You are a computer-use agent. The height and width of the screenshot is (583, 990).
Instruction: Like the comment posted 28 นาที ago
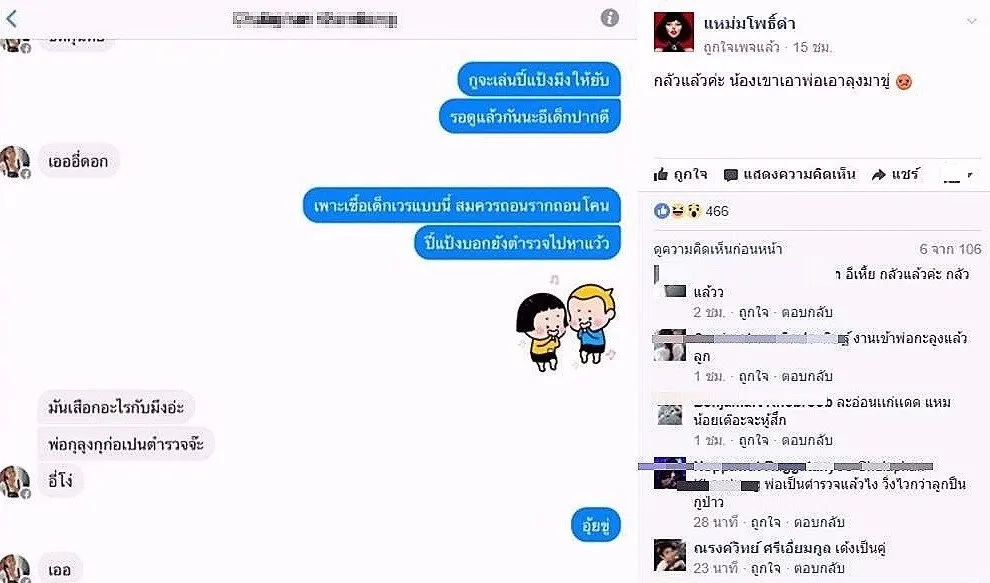[766, 522]
